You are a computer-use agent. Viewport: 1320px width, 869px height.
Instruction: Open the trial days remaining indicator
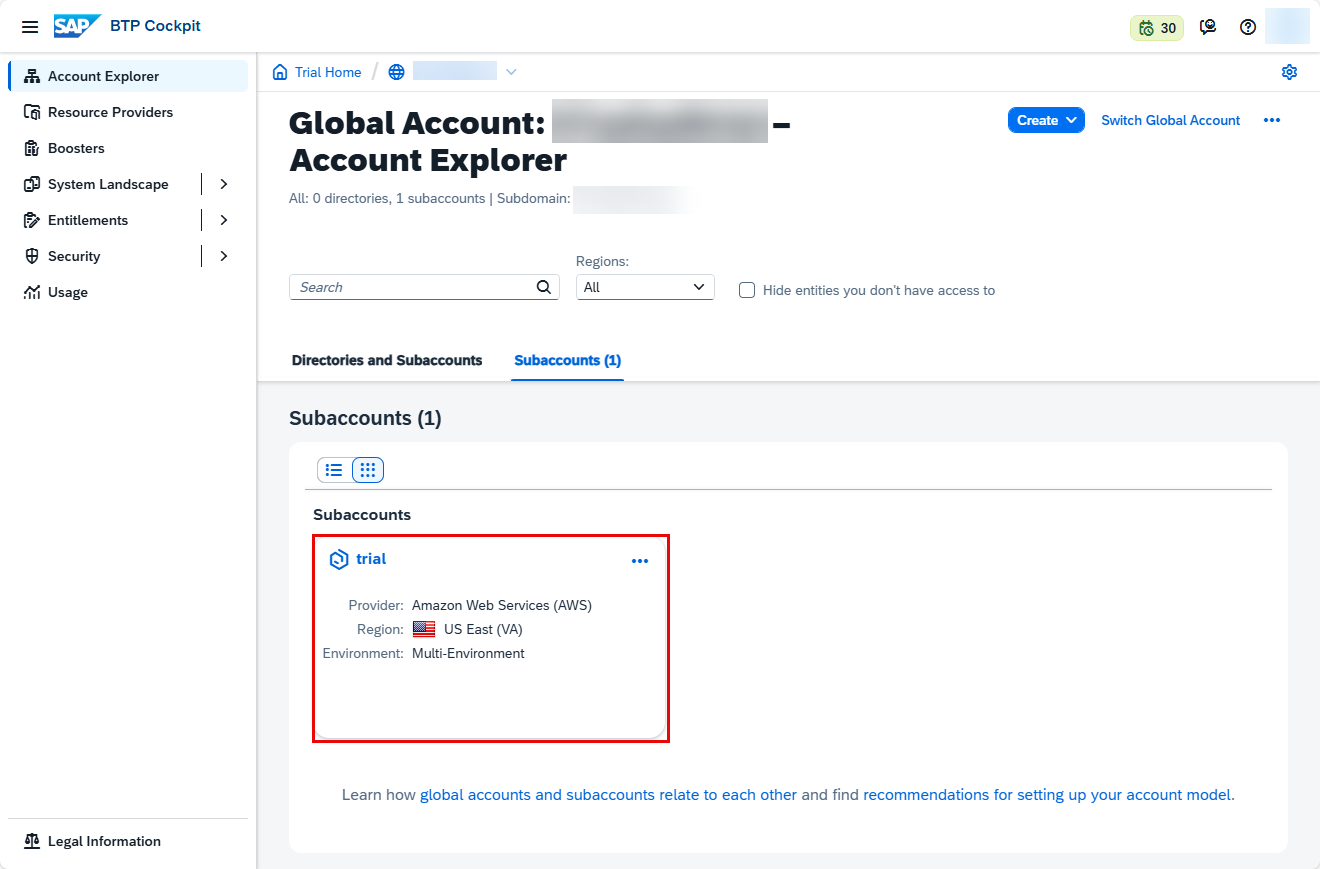pyautogui.click(x=1157, y=28)
